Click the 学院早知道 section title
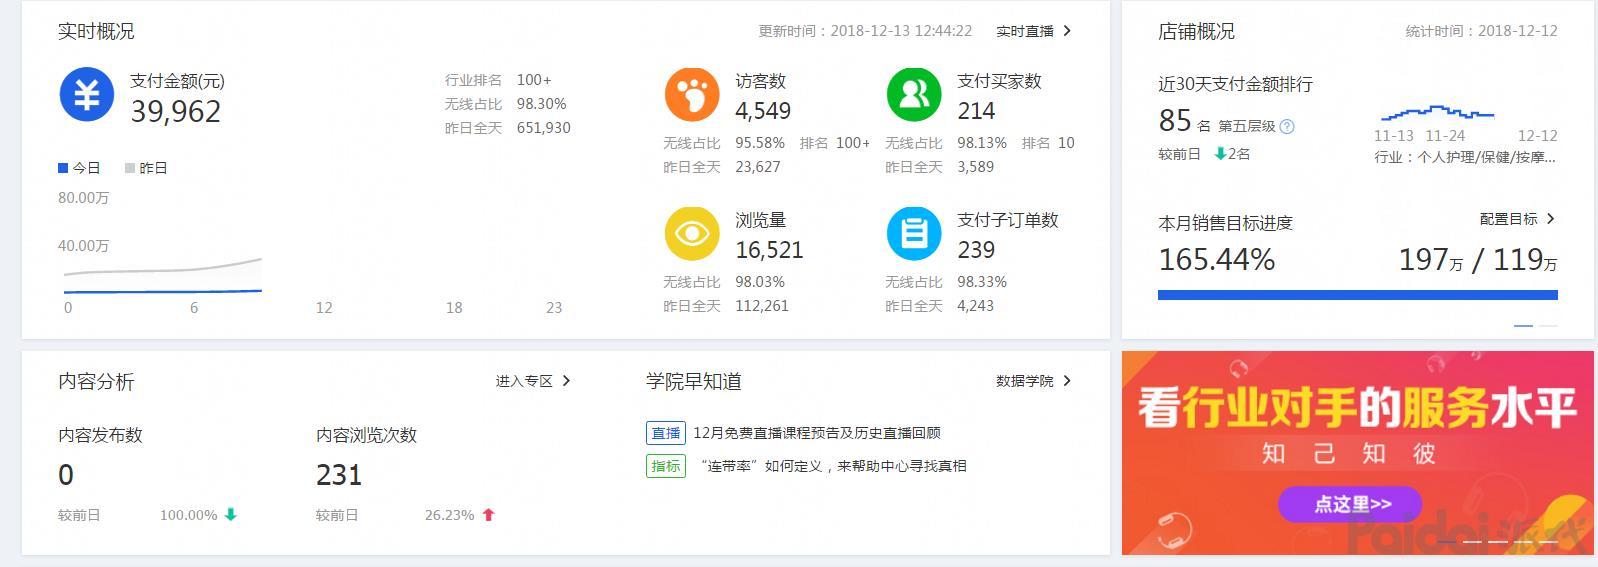 tap(694, 381)
